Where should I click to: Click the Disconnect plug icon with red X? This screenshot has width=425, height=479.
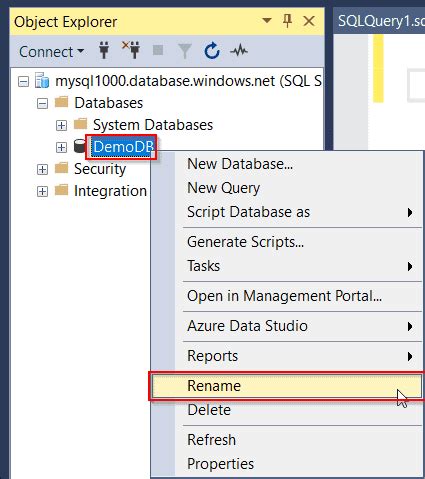coord(131,50)
